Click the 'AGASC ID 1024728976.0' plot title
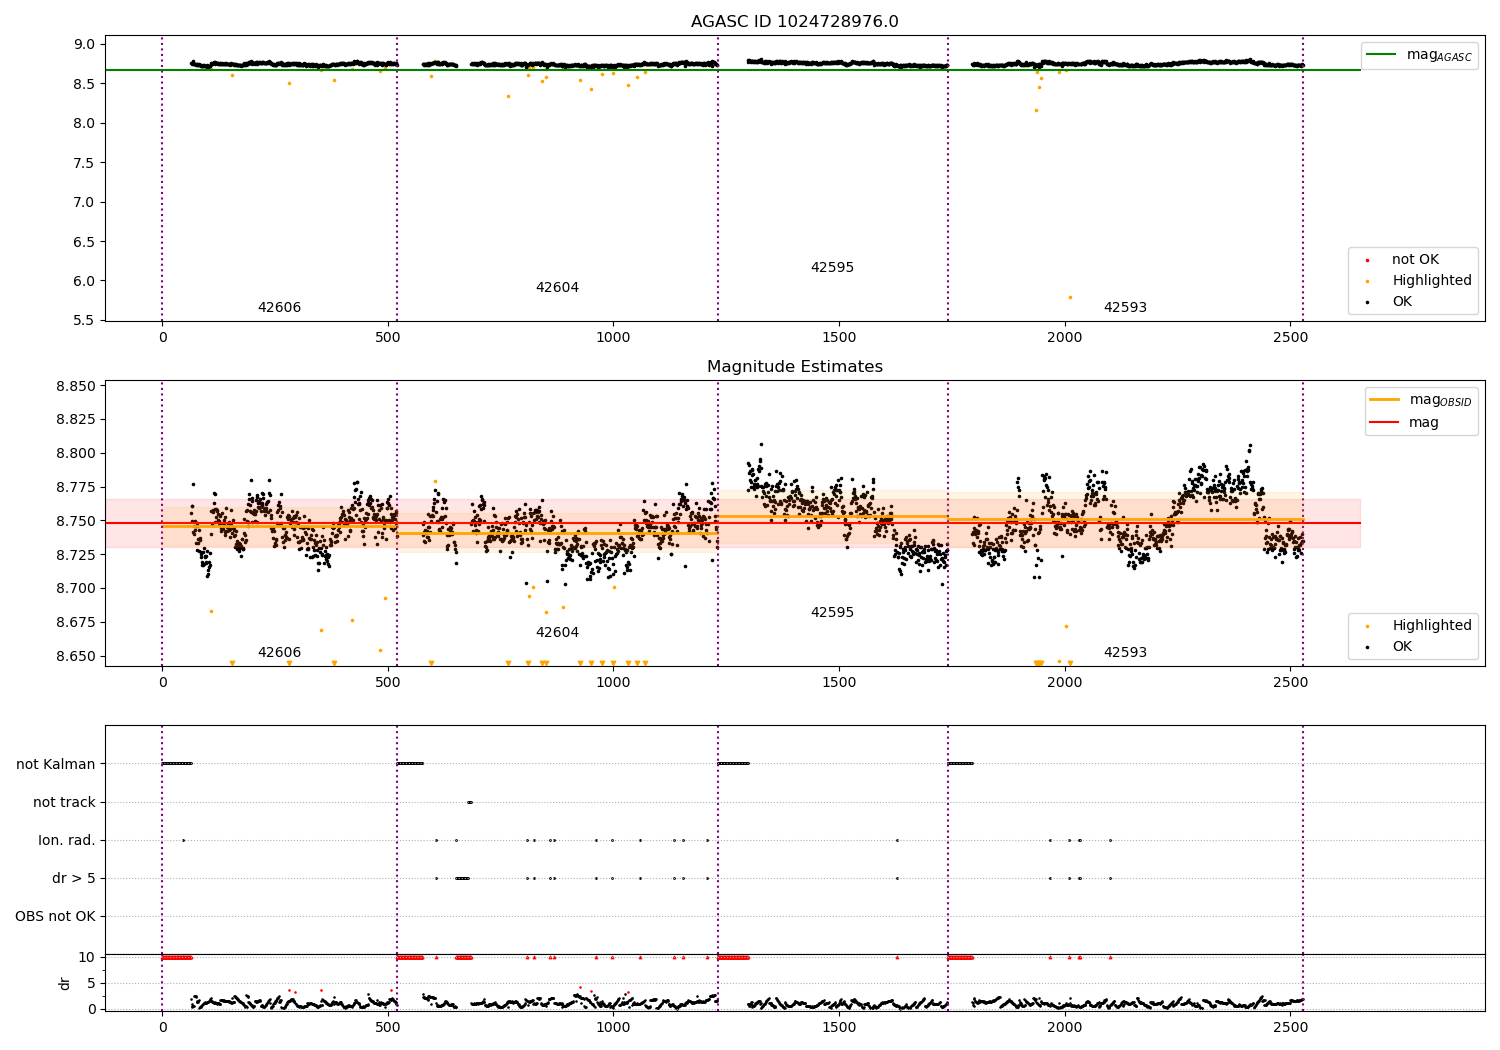Viewport: 1500px width, 1050px height. click(x=794, y=22)
